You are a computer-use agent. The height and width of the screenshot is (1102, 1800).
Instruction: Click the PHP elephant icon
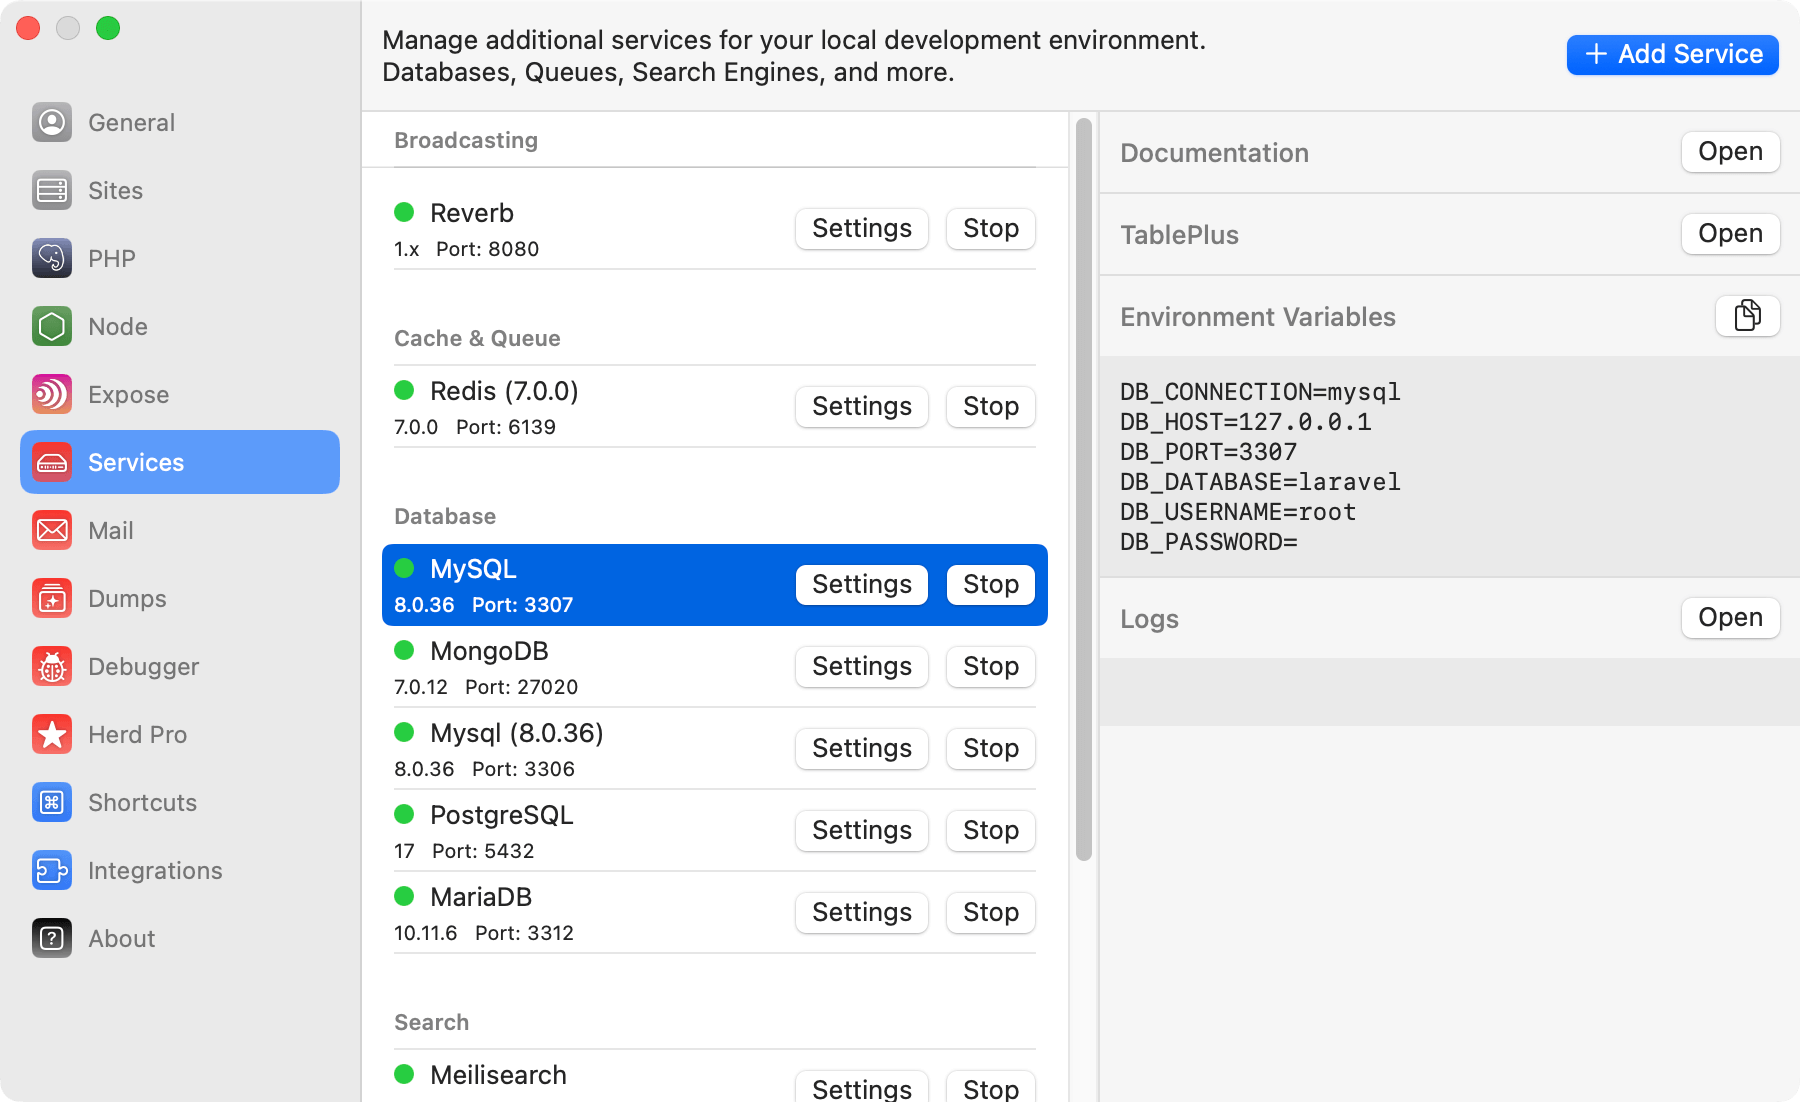(52, 258)
